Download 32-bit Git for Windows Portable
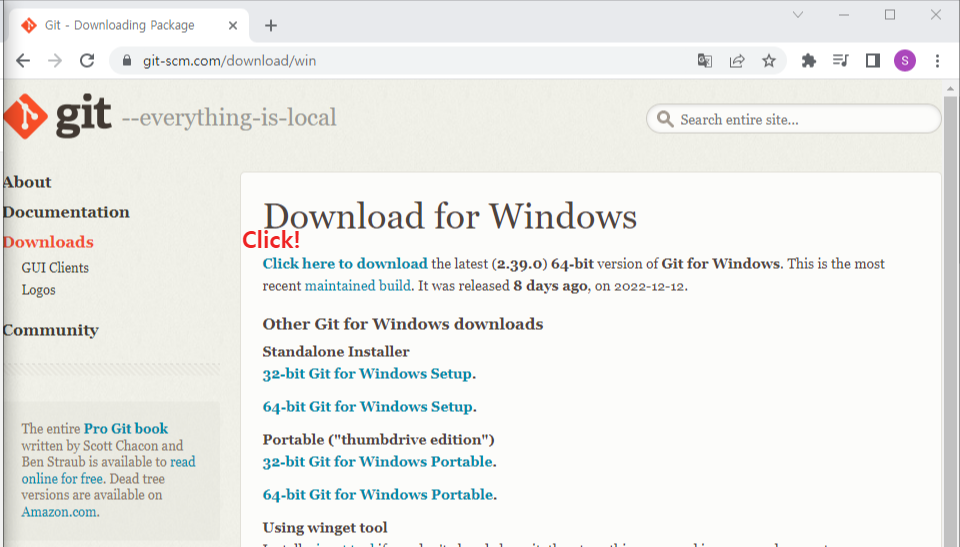The image size is (960, 547). [x=378, y=461]
